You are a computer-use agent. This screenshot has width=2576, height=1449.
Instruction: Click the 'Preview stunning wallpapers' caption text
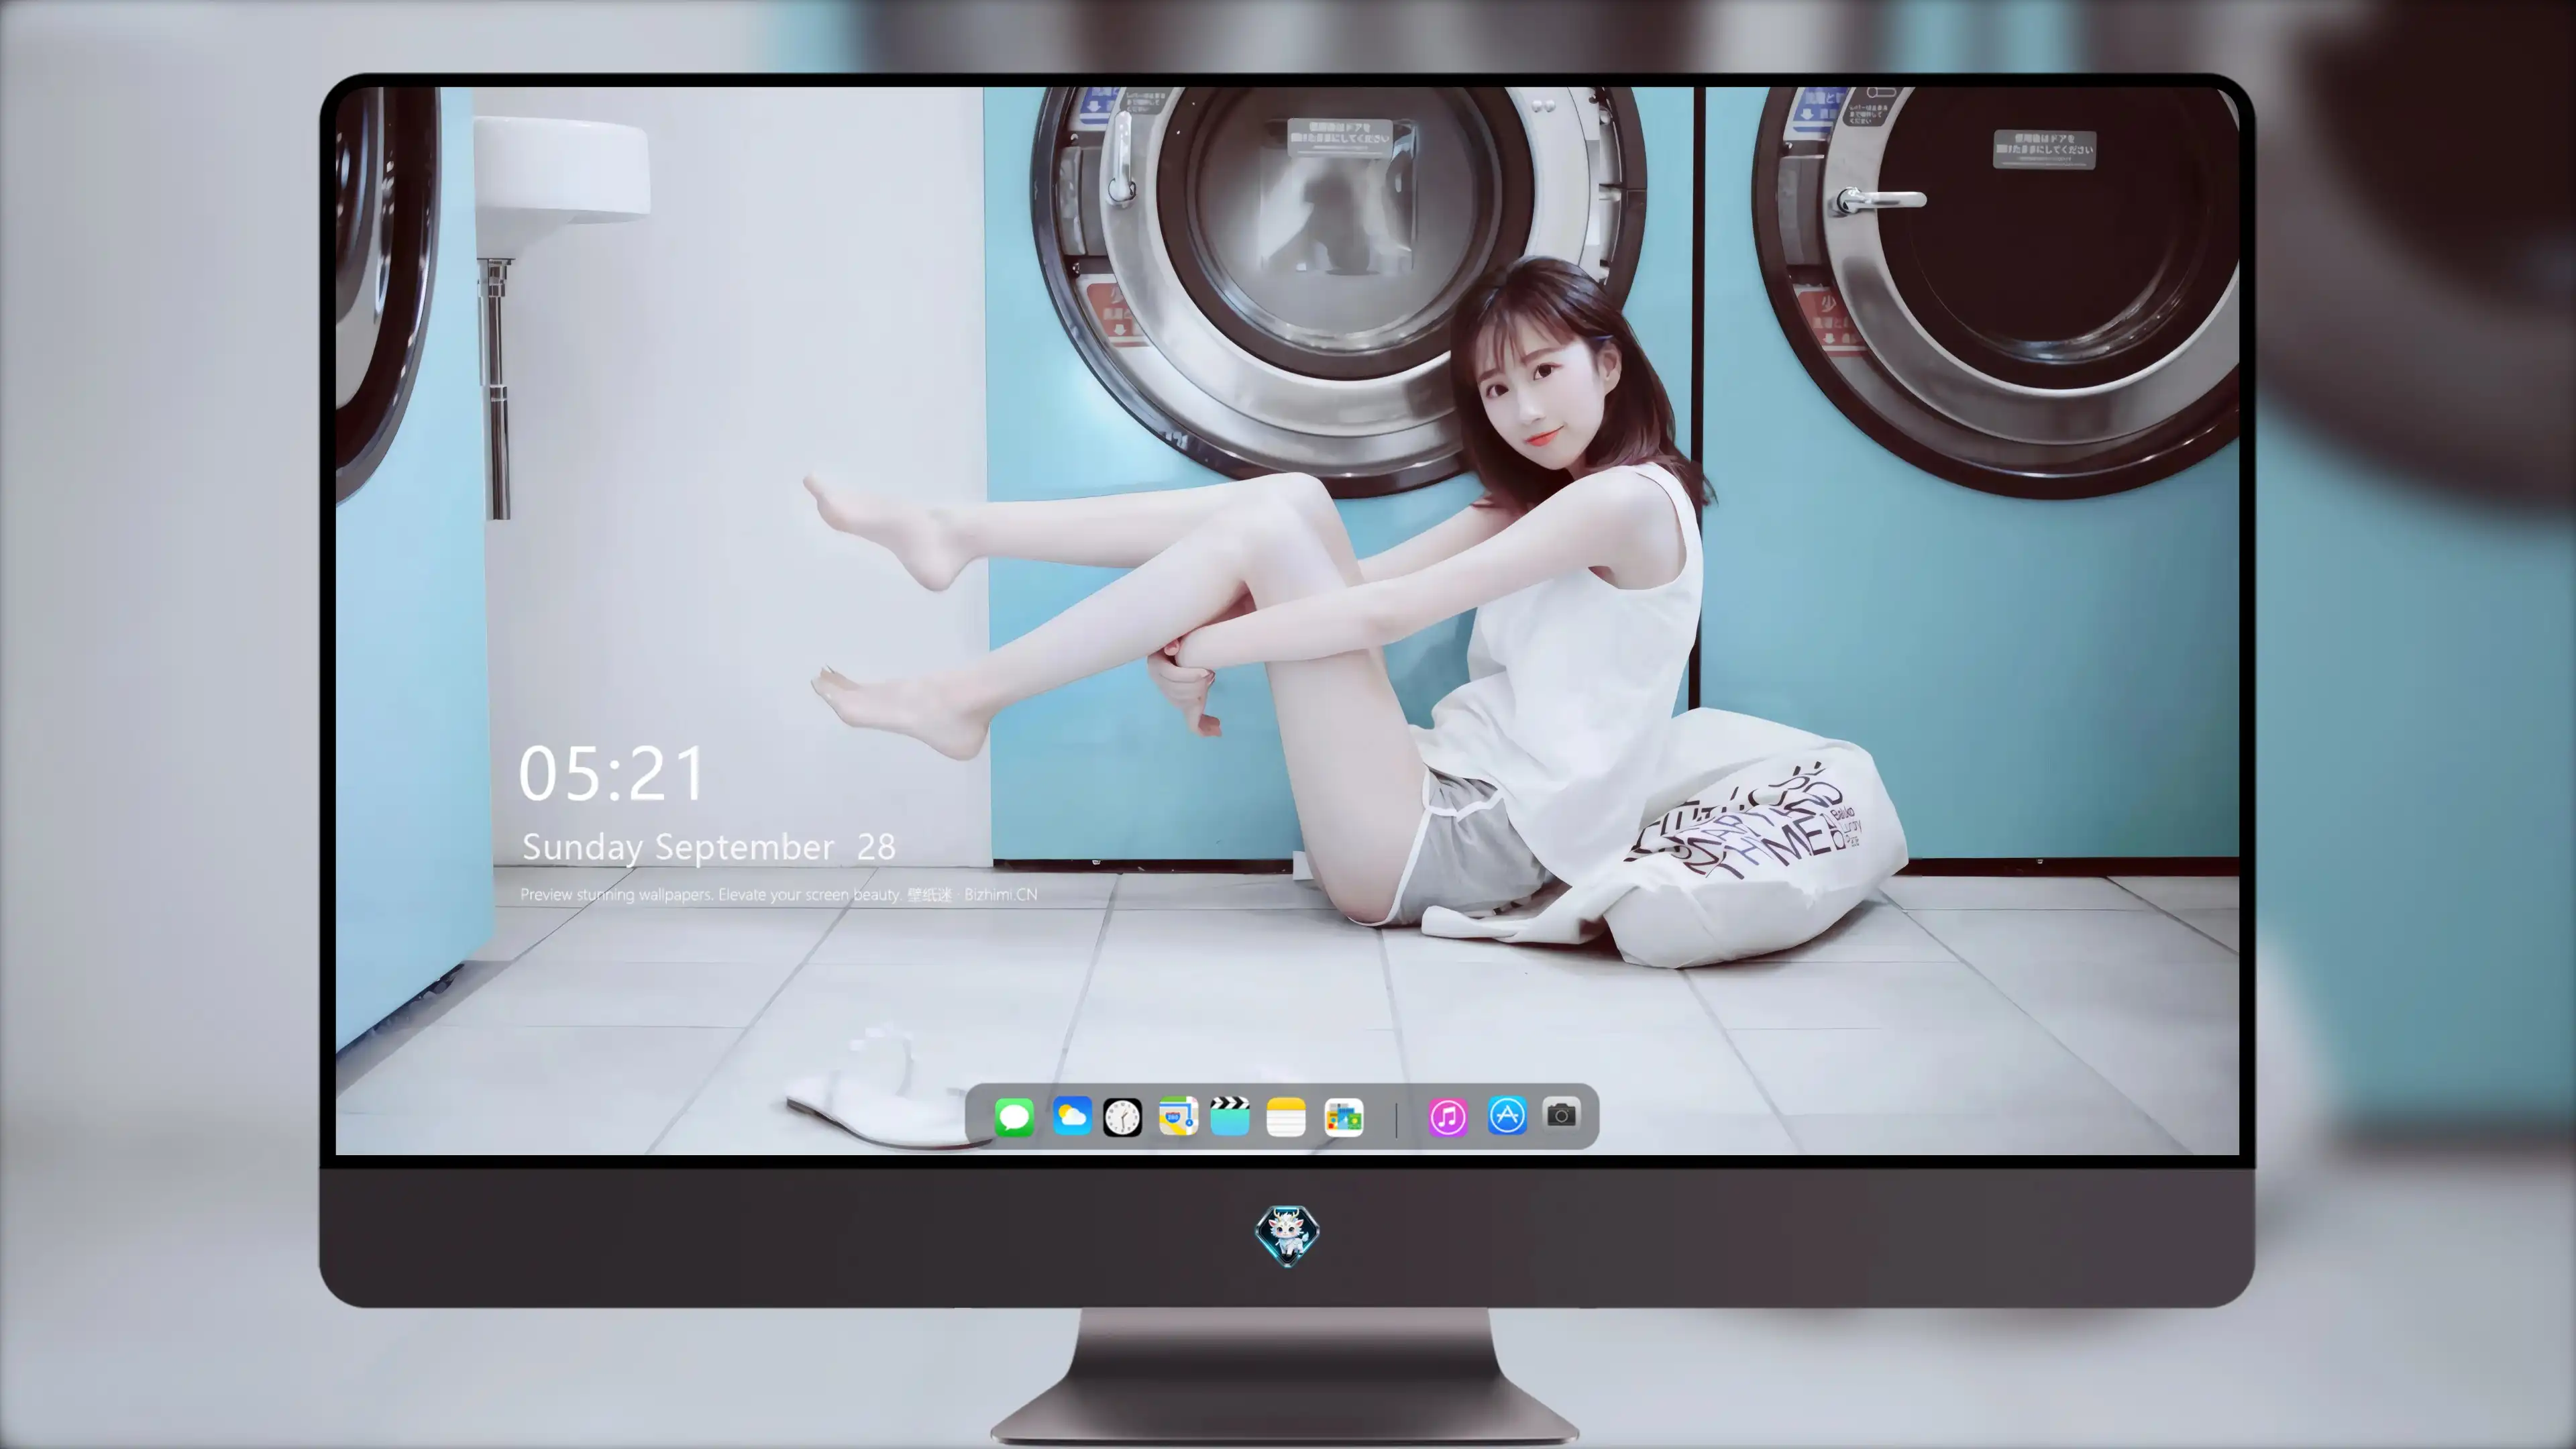click(x=779, y=894)
